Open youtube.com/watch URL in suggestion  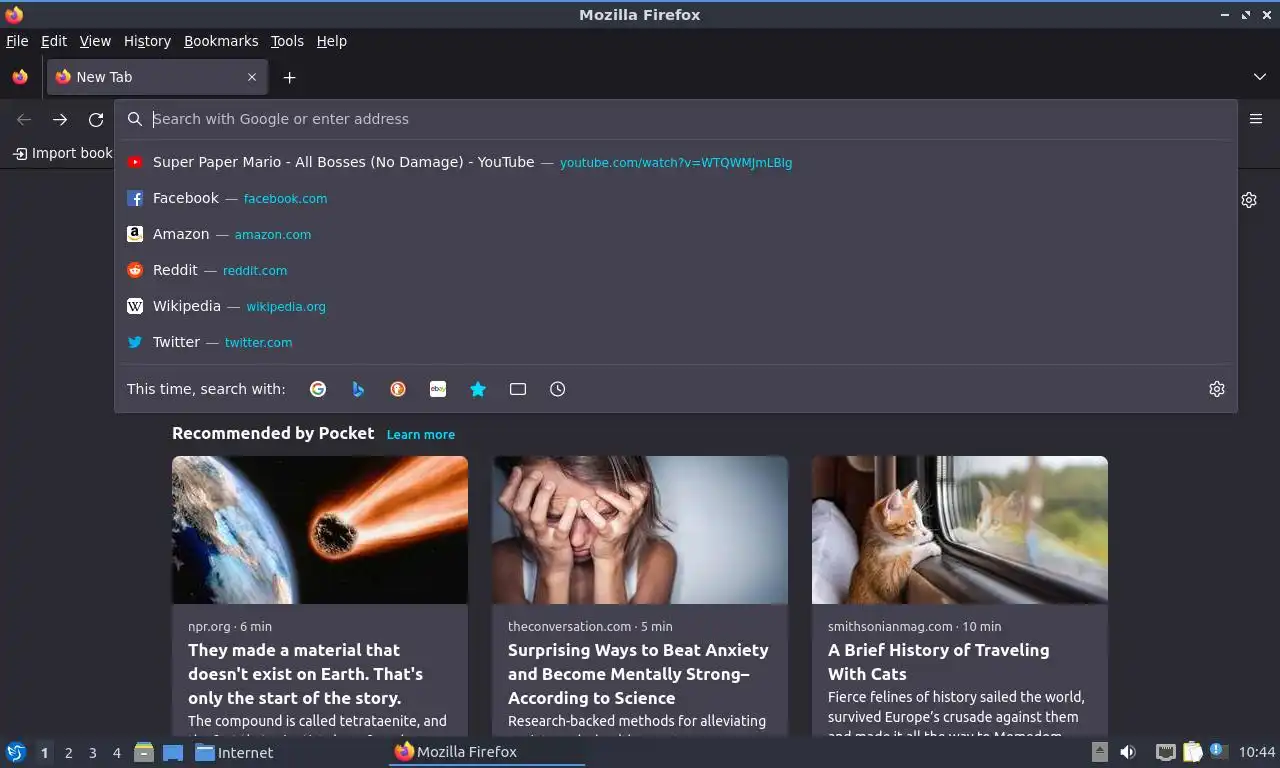tap(676, 163)
